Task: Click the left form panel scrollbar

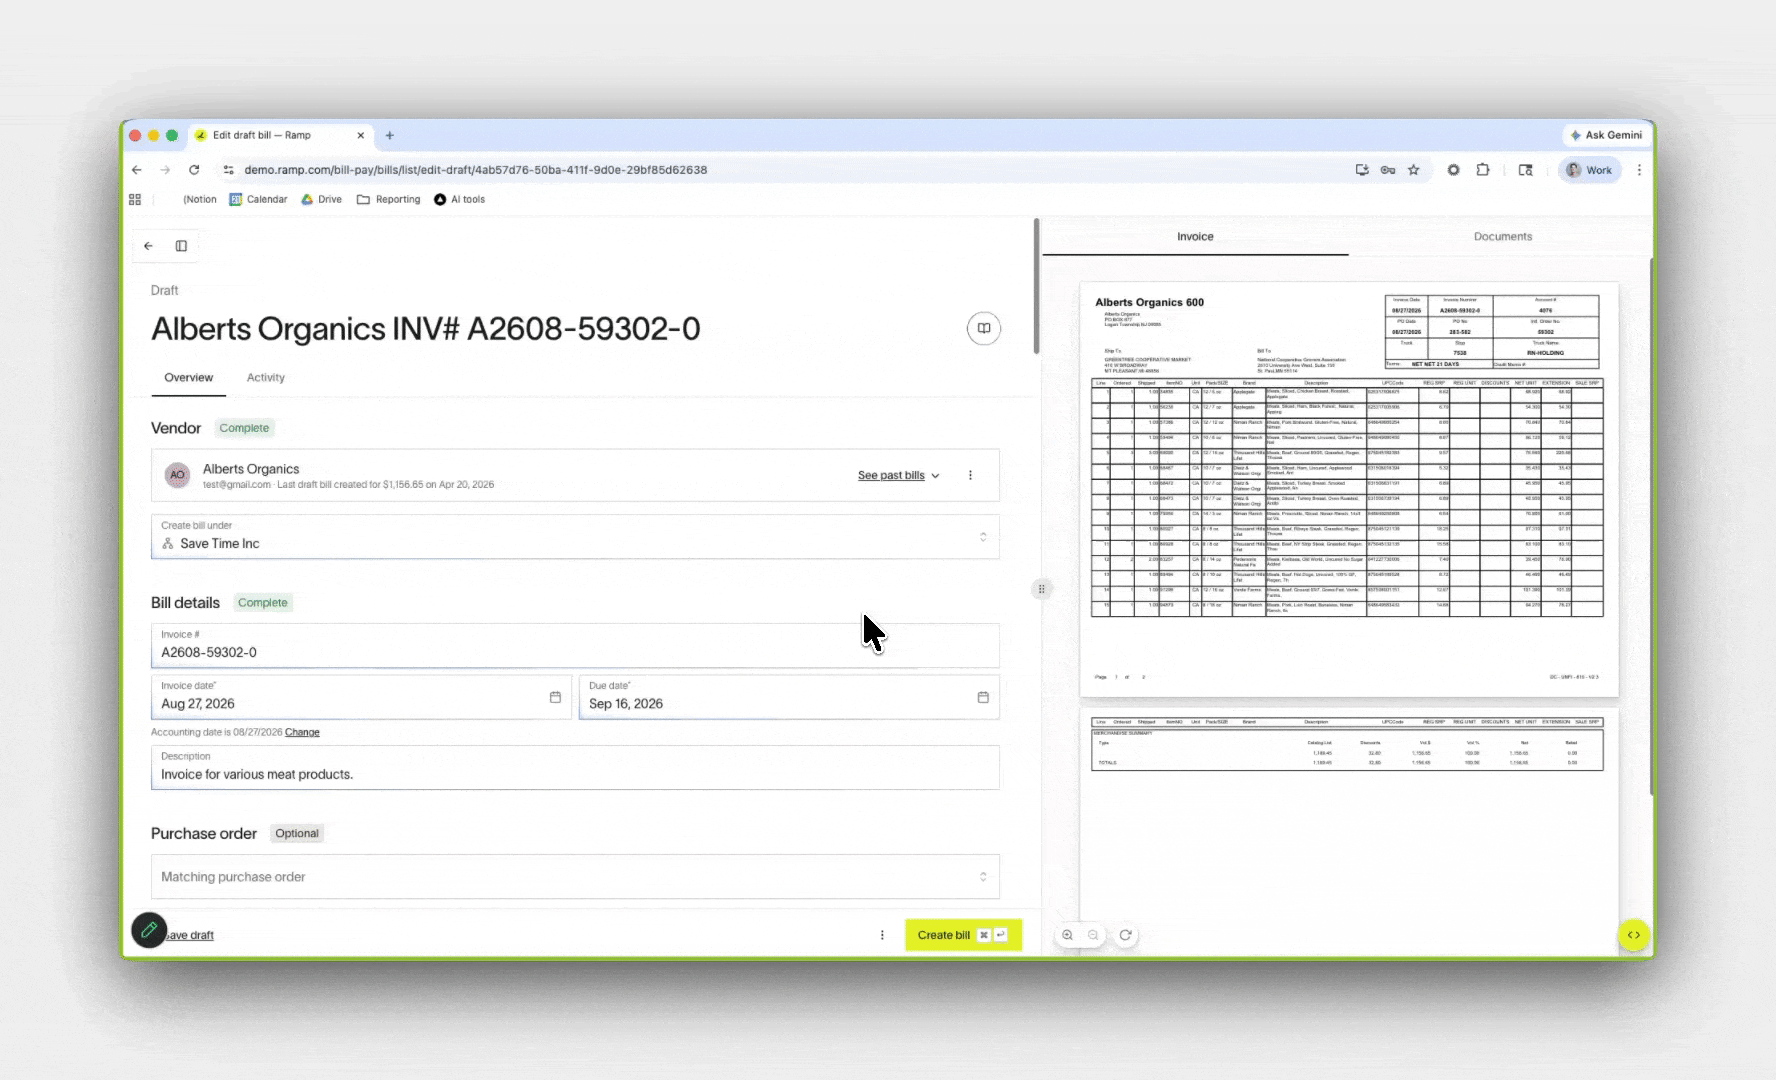Action: click(1036, 286)
